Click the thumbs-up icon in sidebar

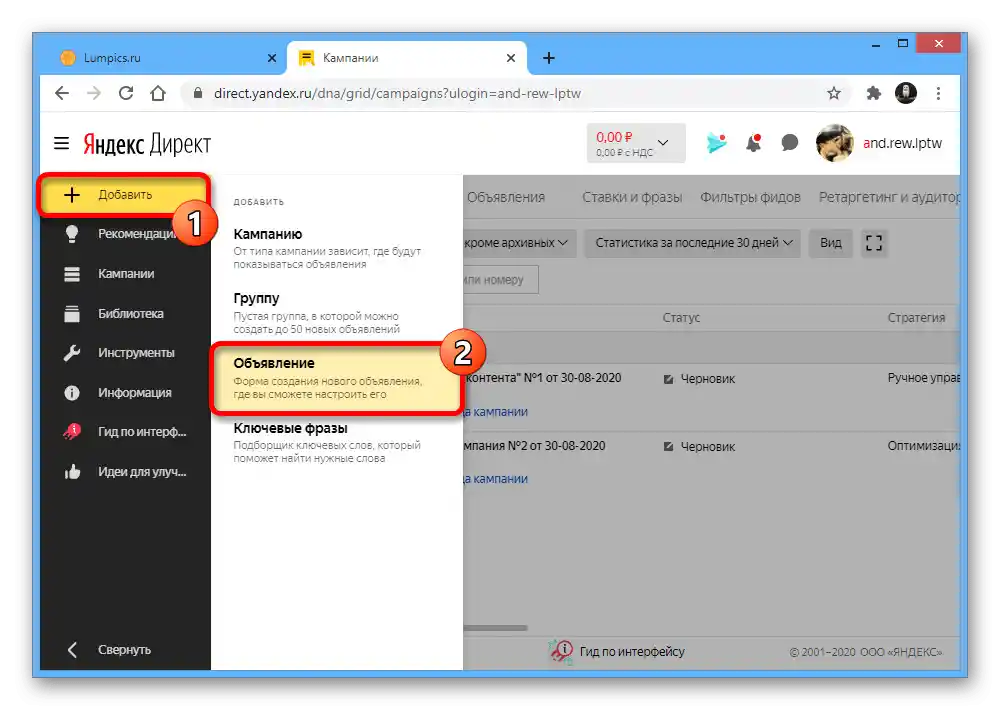pyautogui.click(x=72, y=472)
